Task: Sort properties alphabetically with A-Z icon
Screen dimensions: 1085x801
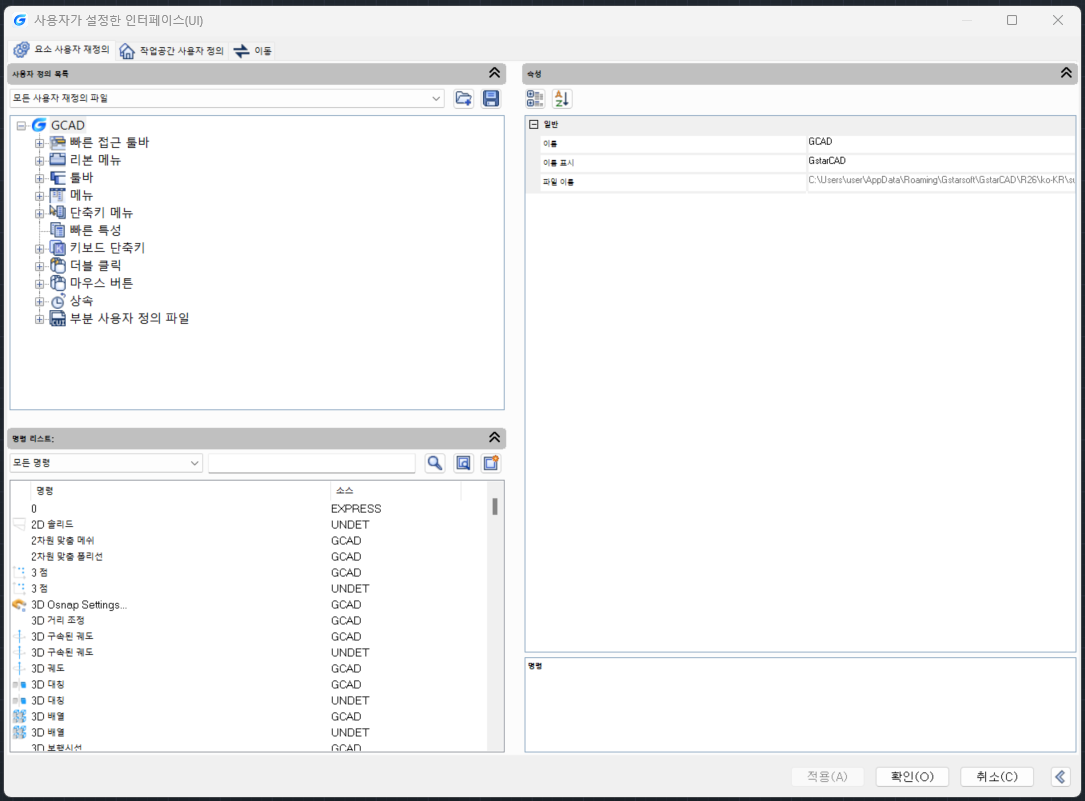Action: click(x=562, y=98)
